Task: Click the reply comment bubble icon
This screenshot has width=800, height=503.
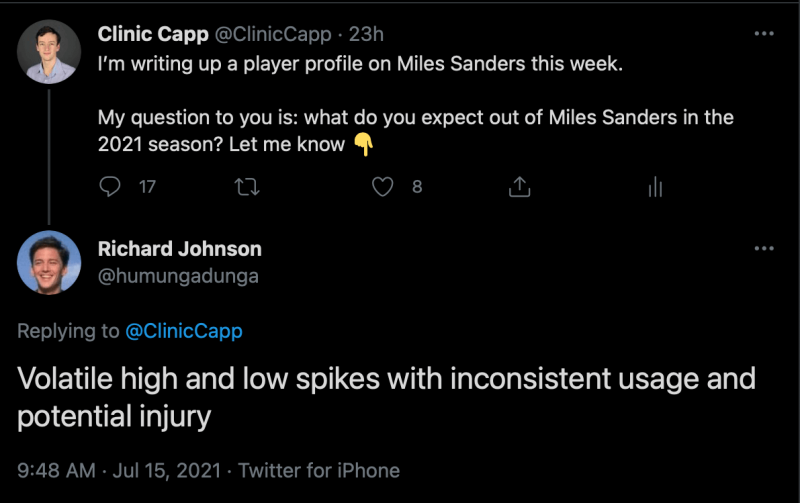Action: (x=111, y=186)
